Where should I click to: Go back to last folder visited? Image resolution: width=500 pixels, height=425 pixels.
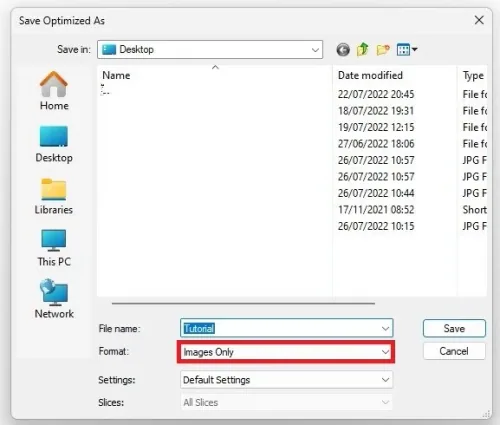(x=343, y=50)
